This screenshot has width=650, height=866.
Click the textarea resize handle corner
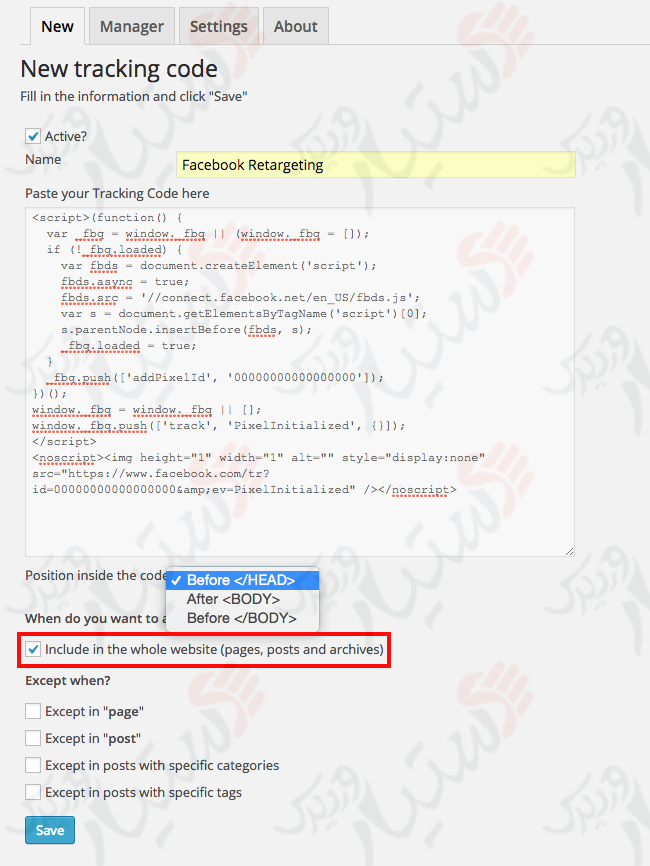coord(569,551)
